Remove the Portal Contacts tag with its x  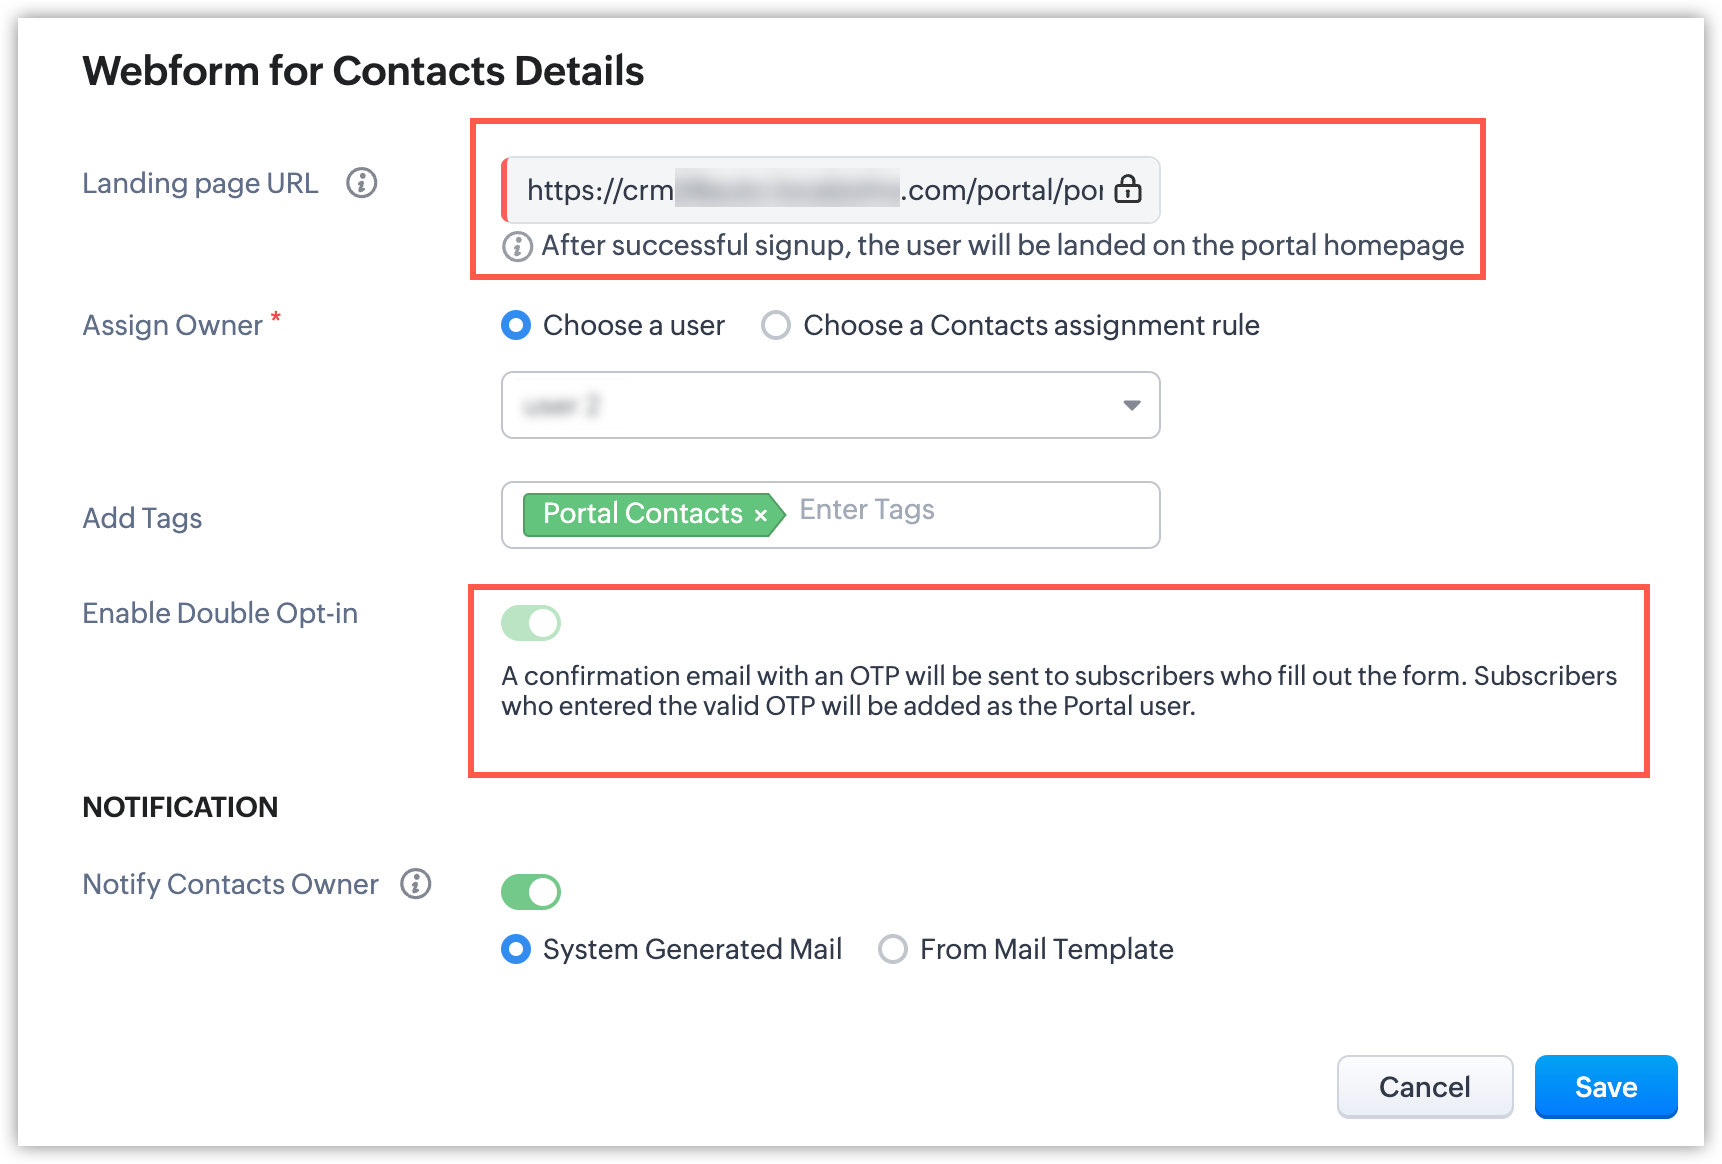761,516
